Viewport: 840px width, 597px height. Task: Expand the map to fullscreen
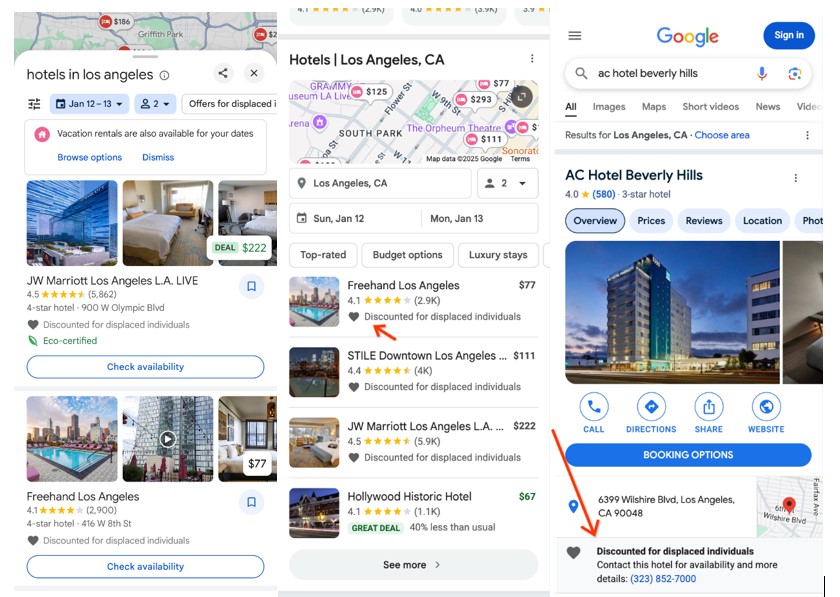(x=521, y=96)
